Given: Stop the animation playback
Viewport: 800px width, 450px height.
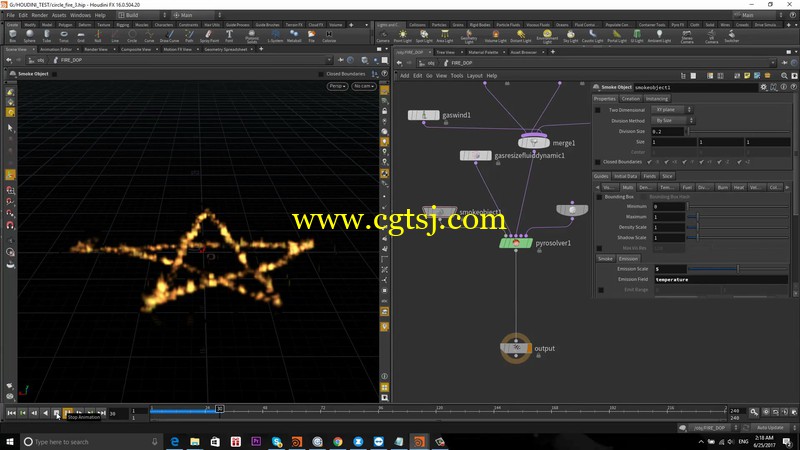Looking at the screenshot, I should (x=57, y=413).
